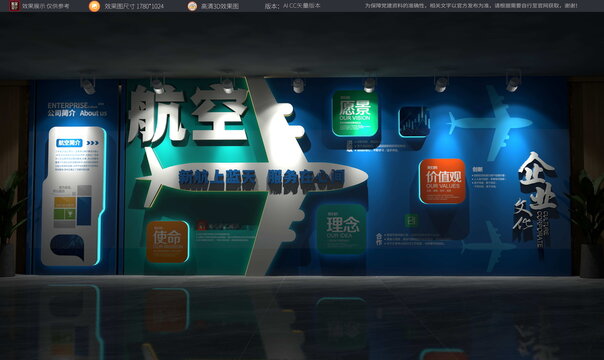Click the blue 航空简介 label
Screen dimensions: 604x360
(x=69, y=143)
